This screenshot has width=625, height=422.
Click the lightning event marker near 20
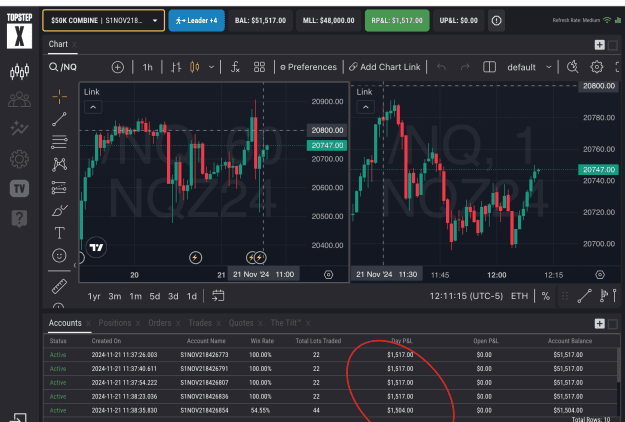coord(195,257)
